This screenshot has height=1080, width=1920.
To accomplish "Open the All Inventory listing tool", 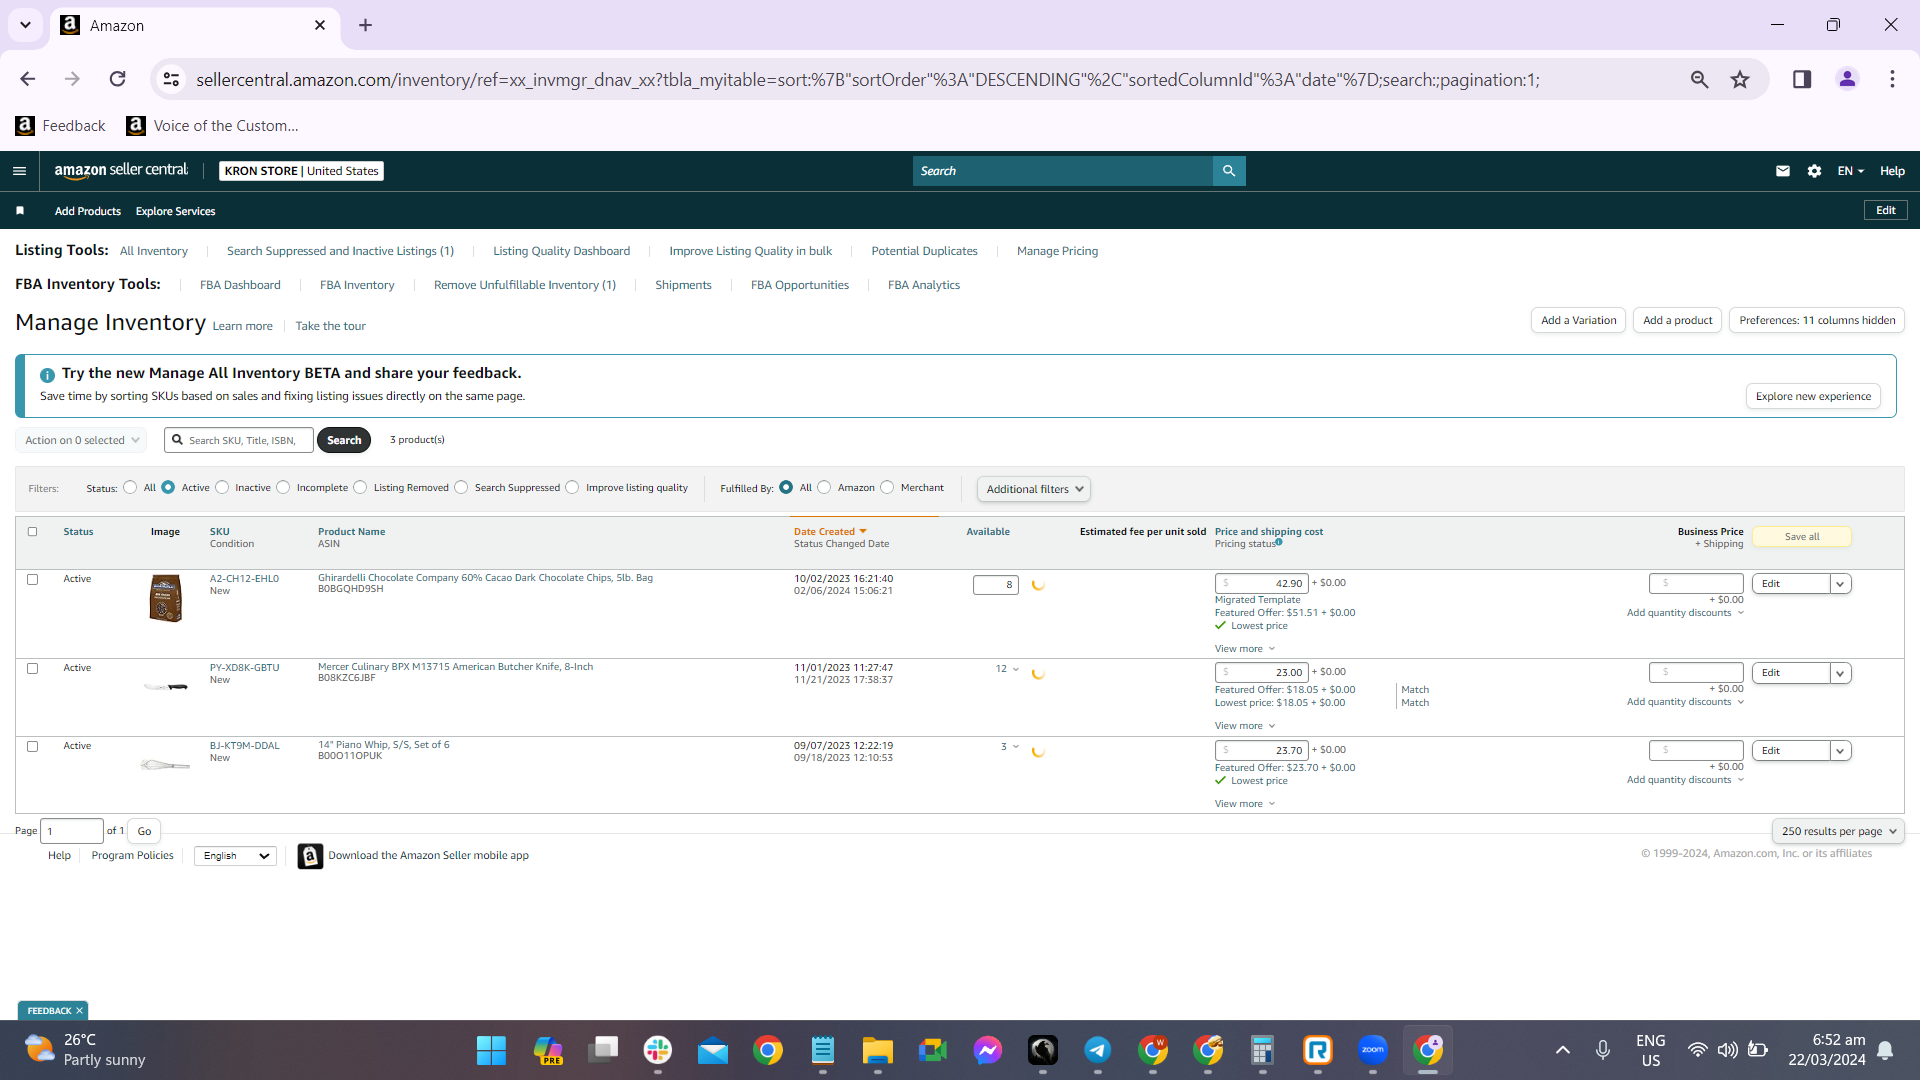I will (154, 251).
